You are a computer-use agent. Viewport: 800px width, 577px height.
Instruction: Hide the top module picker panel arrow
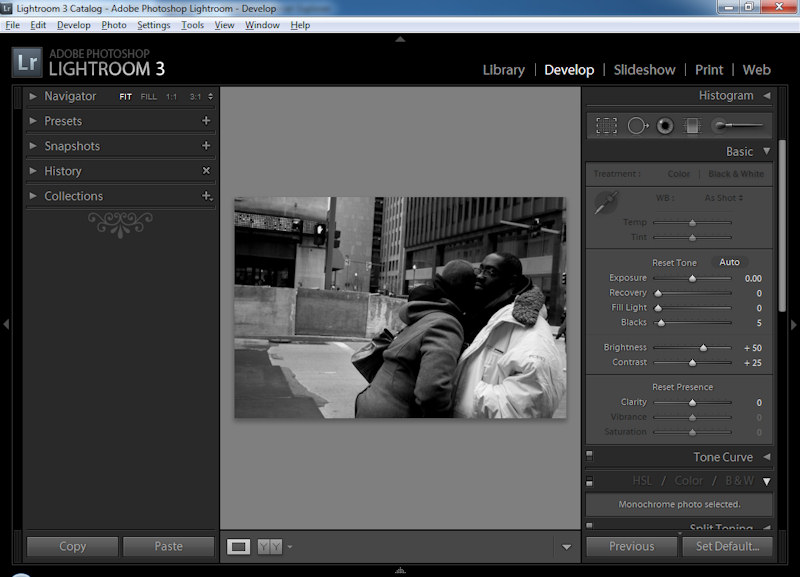(x=401, y=39)
